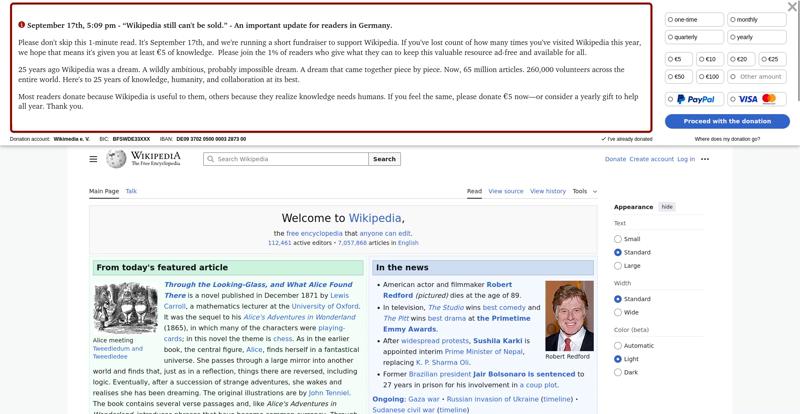The image size is (800, 414).
Task: Click the Search button
Action: (384, 159)
